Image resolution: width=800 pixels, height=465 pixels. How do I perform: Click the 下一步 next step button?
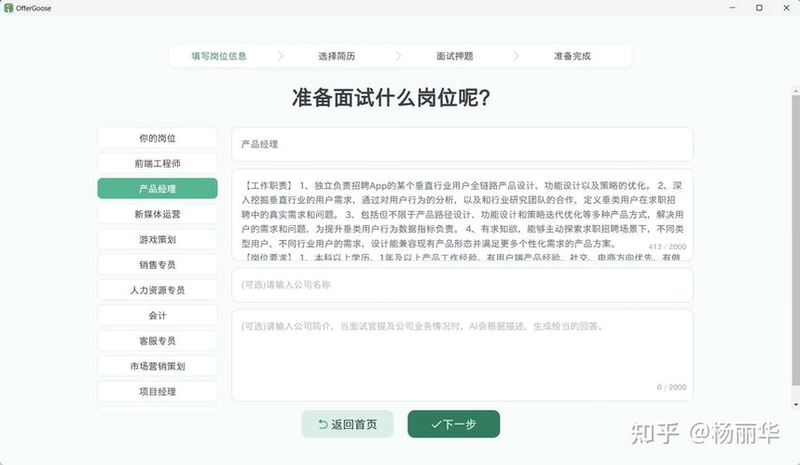(x=454, y=424)
